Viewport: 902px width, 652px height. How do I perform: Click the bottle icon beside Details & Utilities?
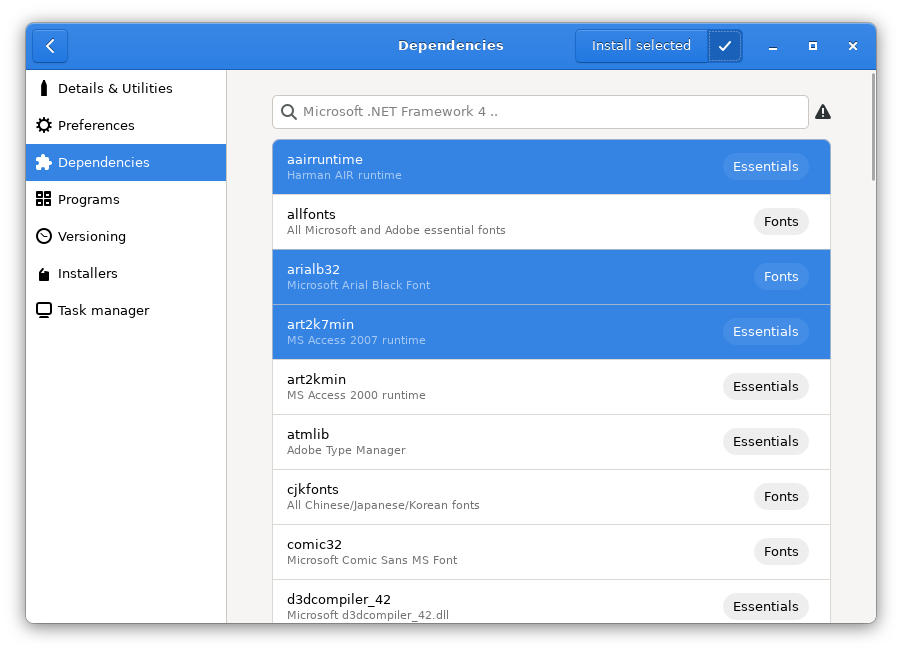coord(44,88)
